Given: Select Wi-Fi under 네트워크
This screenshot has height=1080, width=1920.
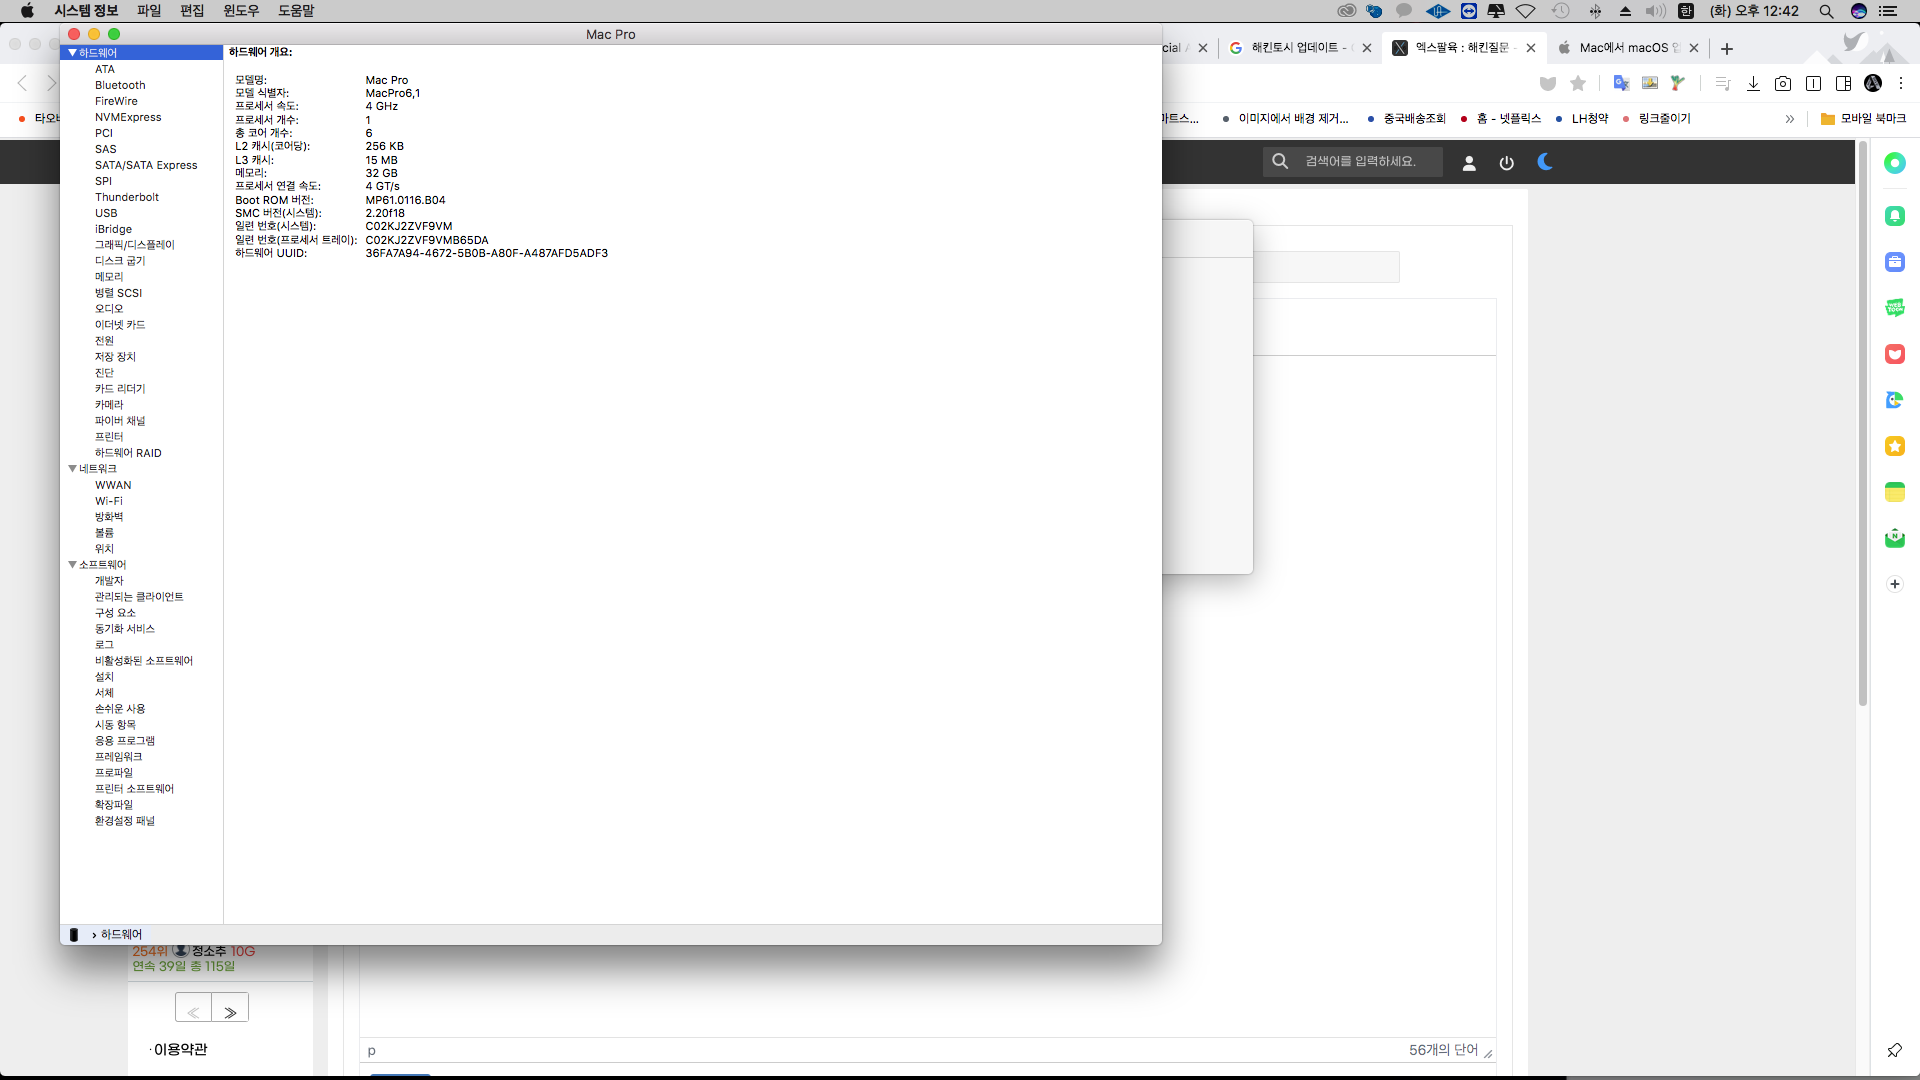Looking at the screenshot, I should click(x=109, y=501).
